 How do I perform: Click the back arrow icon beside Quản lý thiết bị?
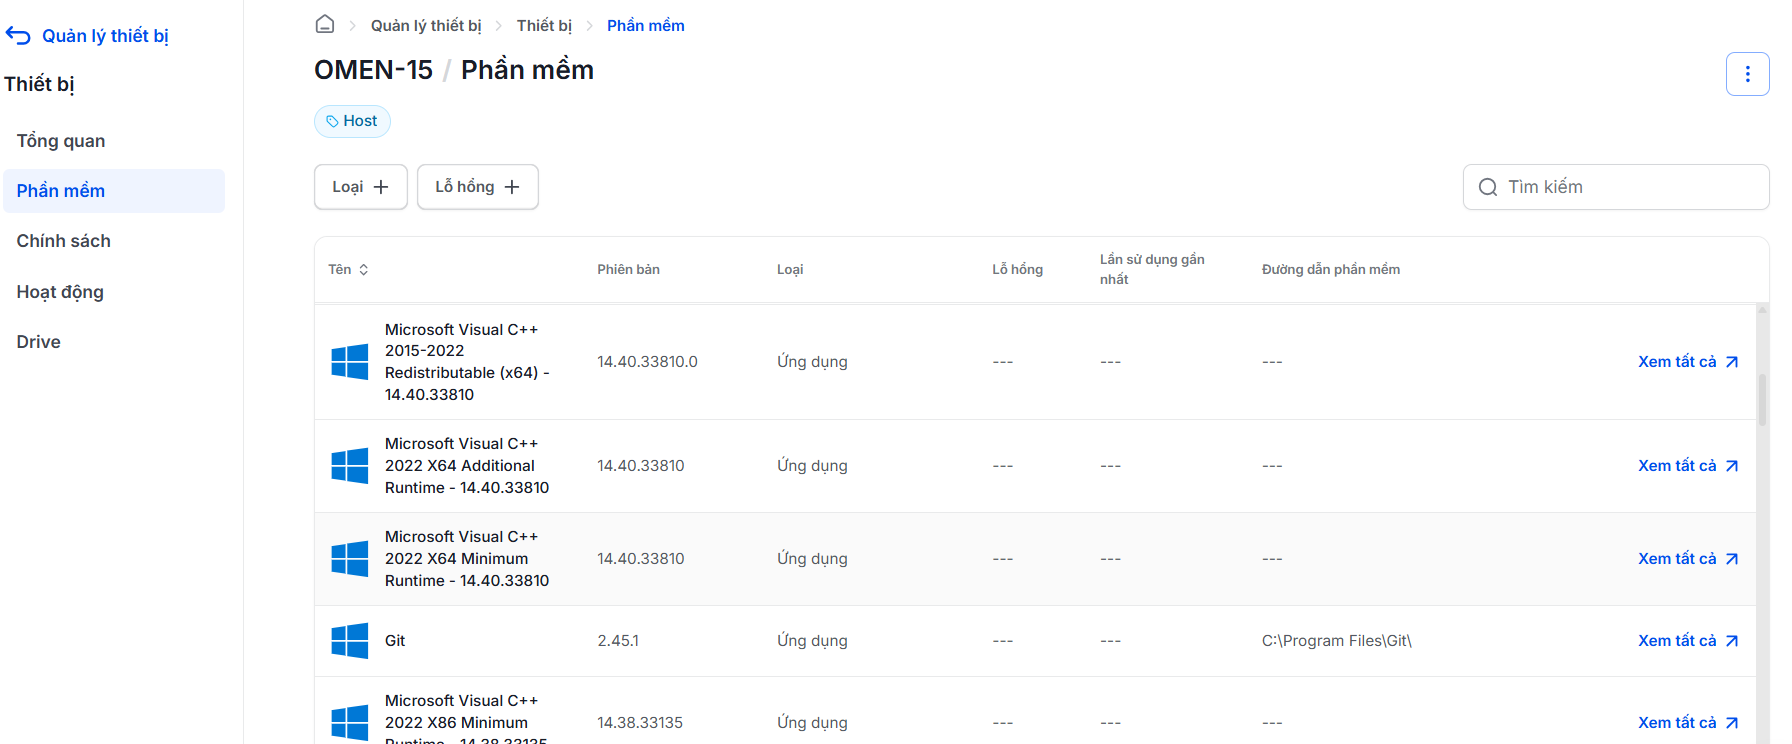tap(18, 36)
